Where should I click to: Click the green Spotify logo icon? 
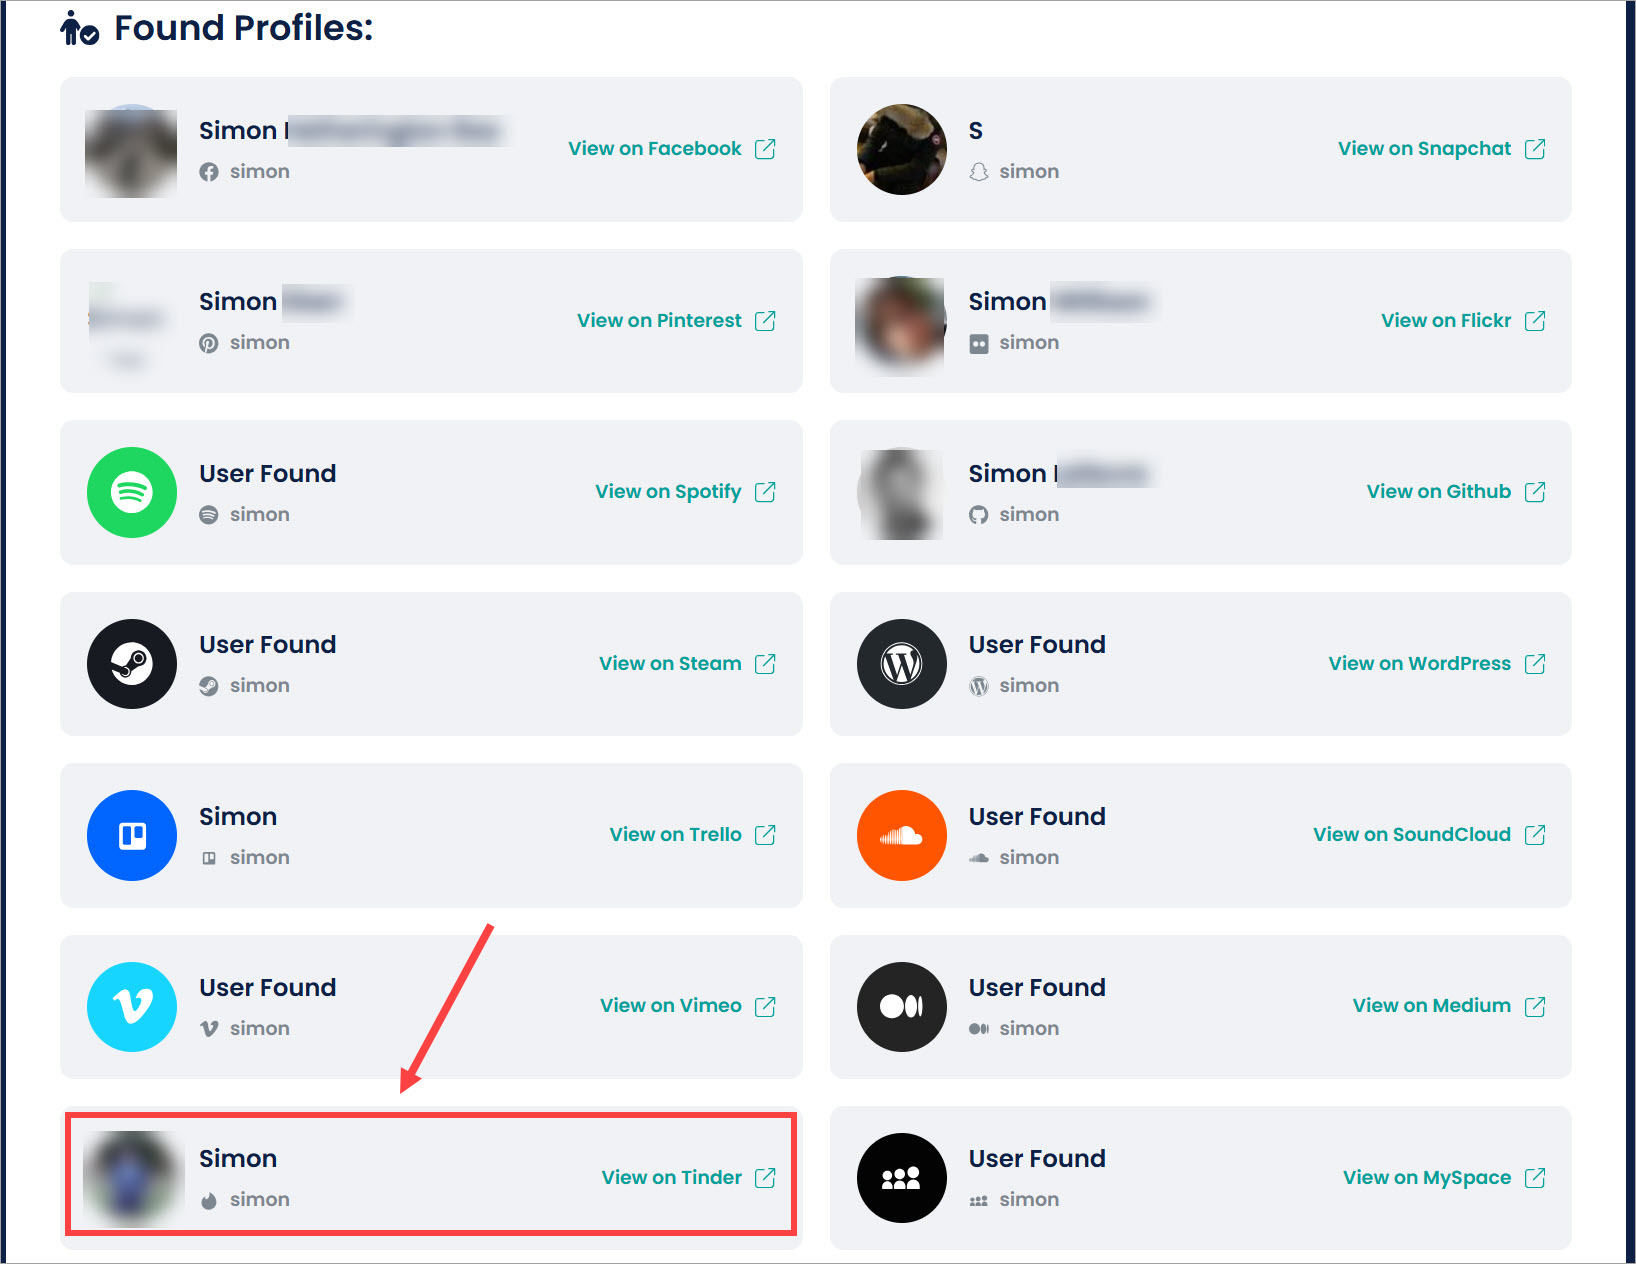click(x=132, y=492)
